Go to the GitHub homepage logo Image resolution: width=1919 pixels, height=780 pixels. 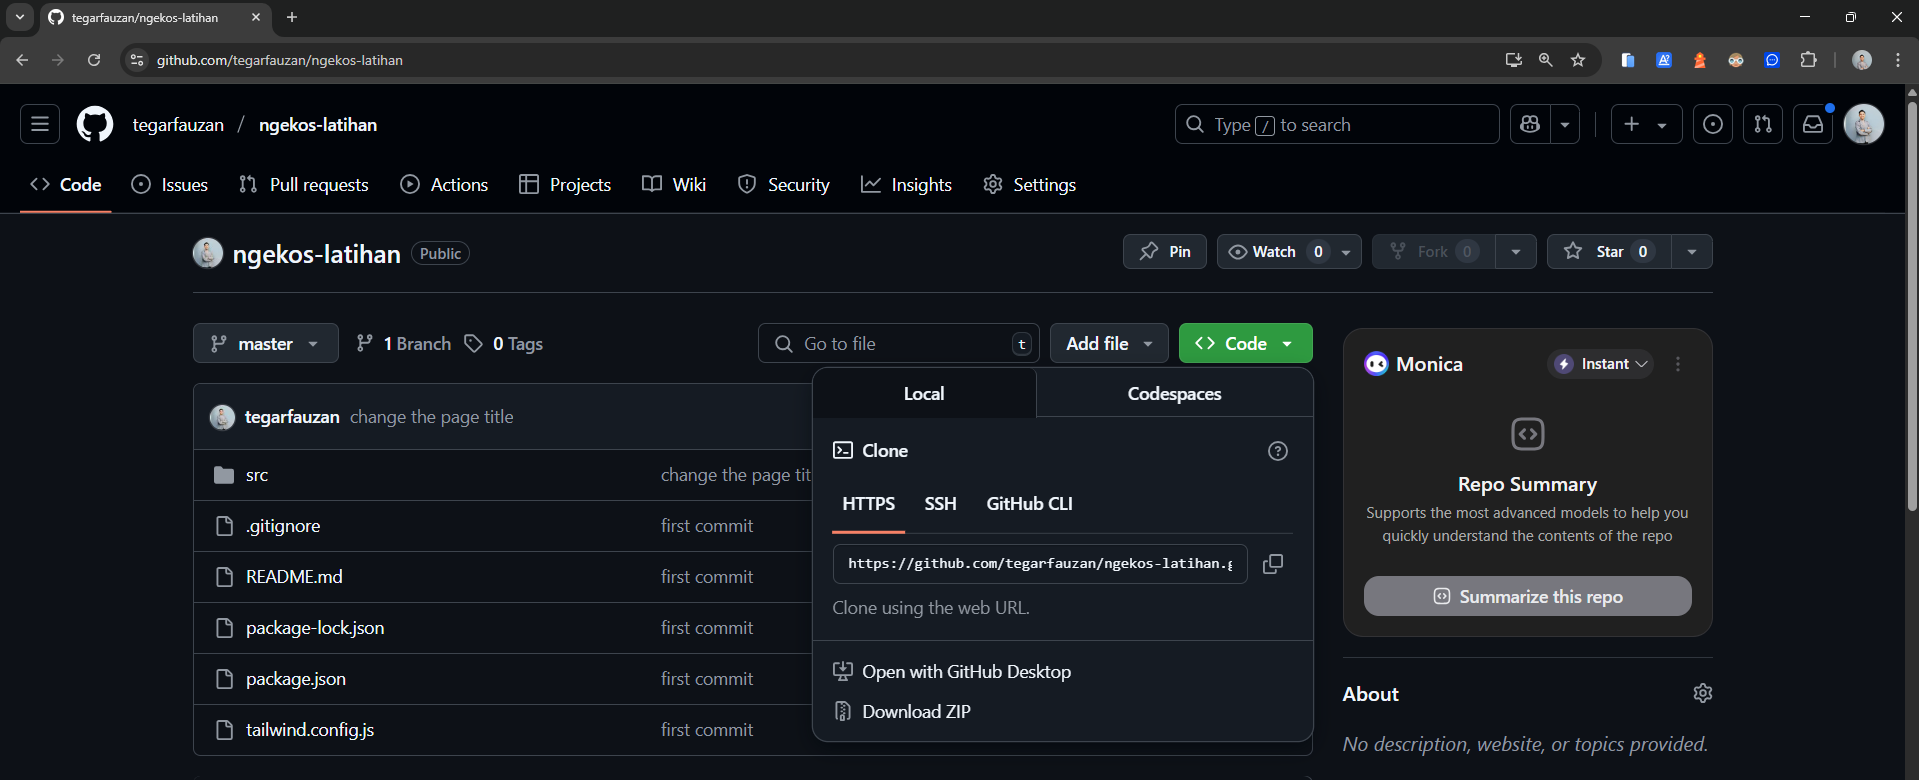pos(95,124)
